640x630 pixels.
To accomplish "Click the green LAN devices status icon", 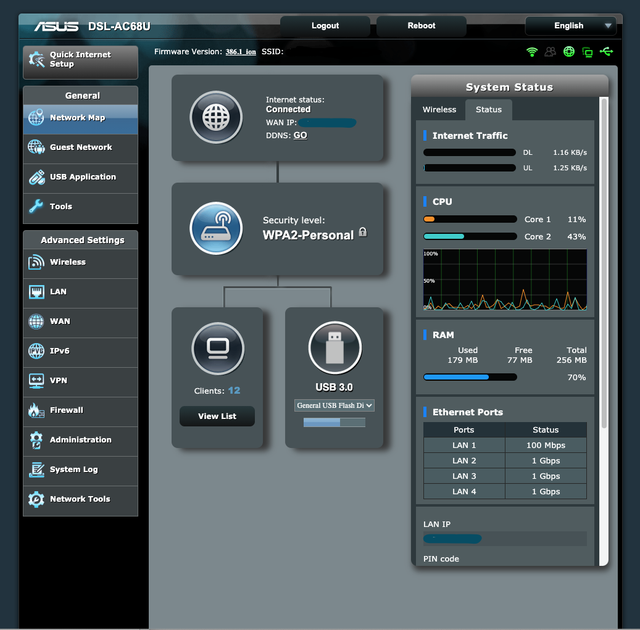I will coord(587,52).
